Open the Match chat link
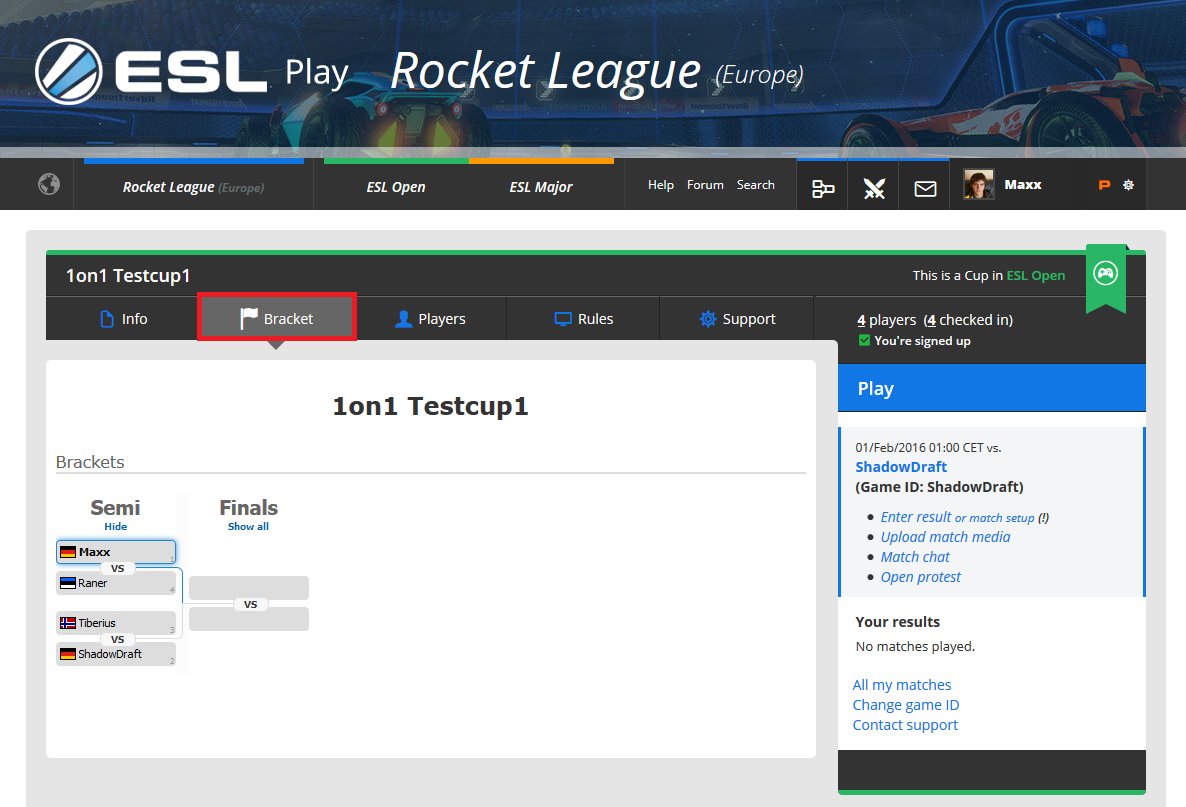The height and width of the screenshot is (807, 1186). (x=915, y=557)
